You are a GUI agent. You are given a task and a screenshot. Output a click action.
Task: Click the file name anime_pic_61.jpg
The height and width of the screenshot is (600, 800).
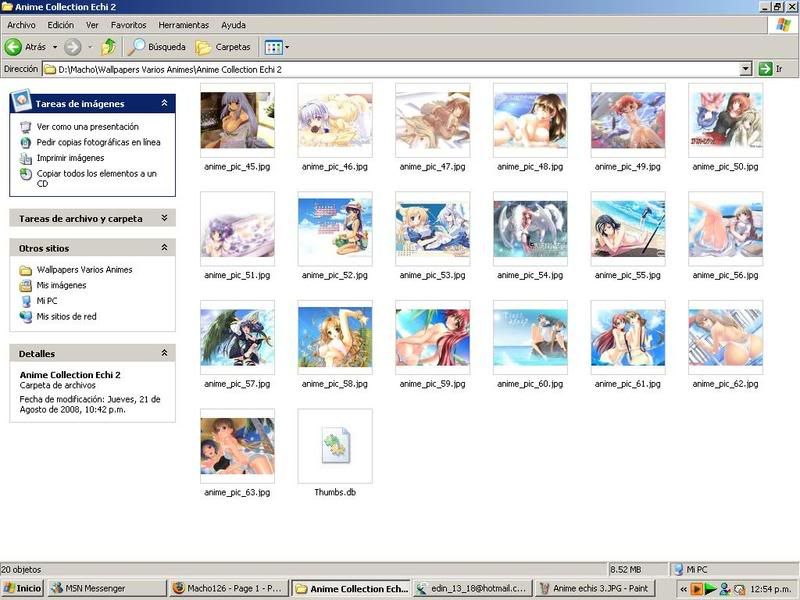pos(628,384)
